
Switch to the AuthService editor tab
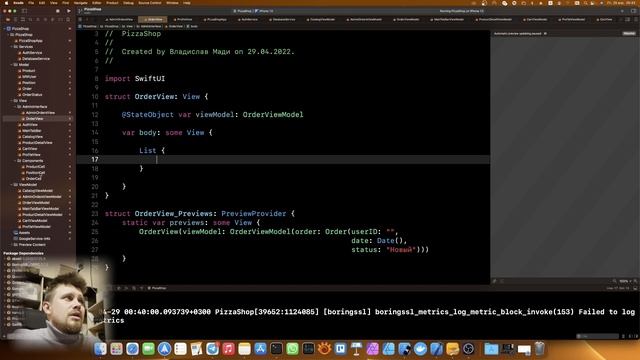pos(249,19)
